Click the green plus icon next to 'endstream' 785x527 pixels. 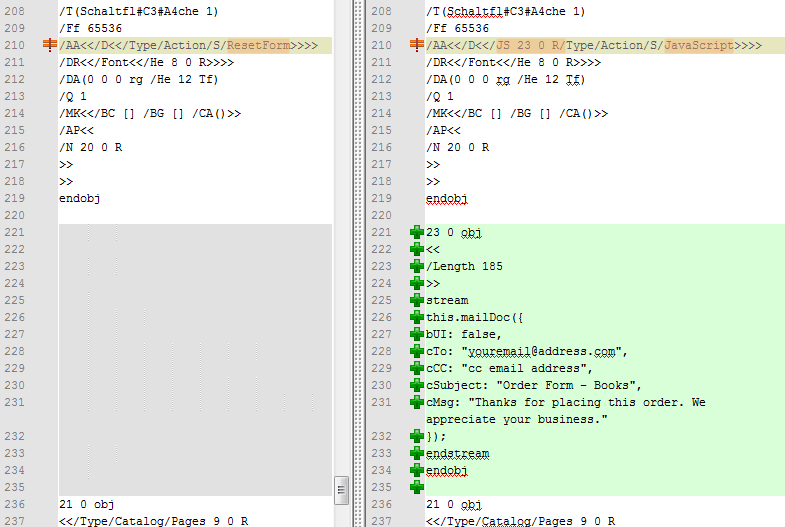[x=417, y=453]
